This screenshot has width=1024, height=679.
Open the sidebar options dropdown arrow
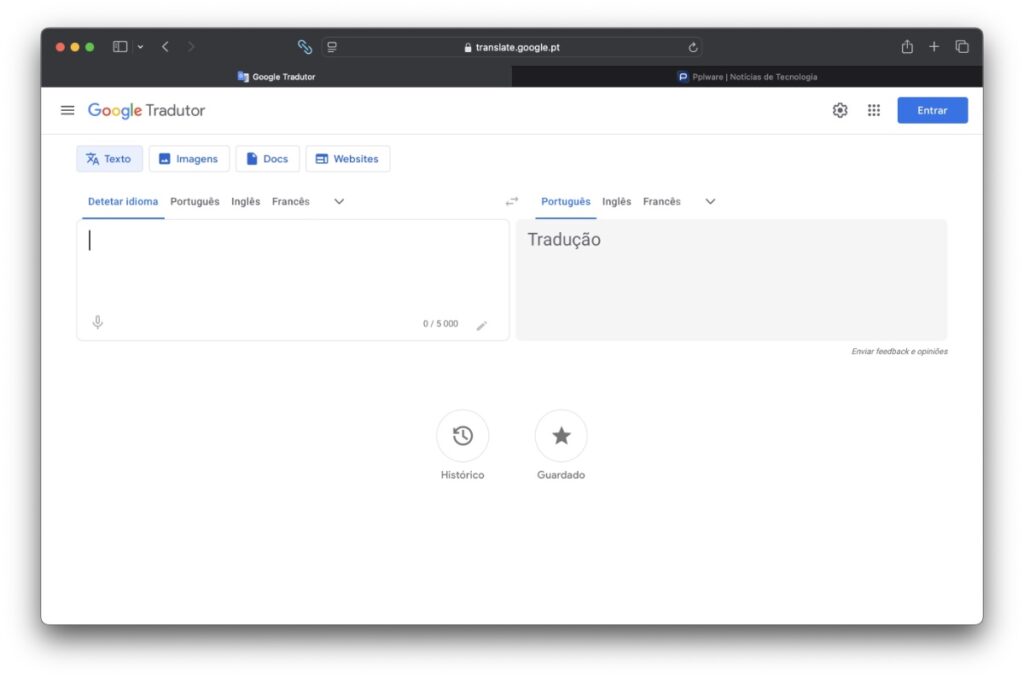tap(140, 47)
